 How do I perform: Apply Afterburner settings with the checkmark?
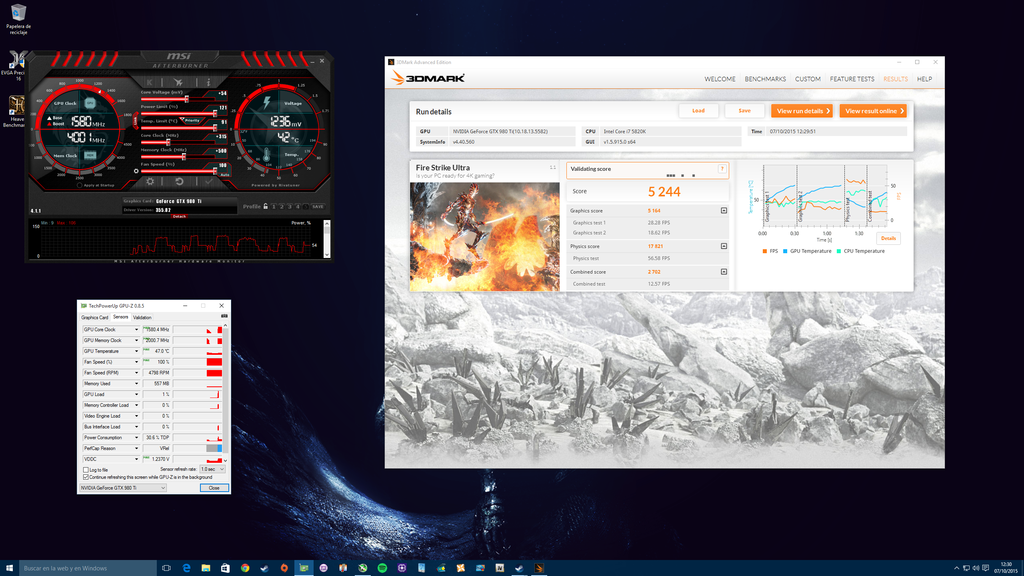pos(208,182)
